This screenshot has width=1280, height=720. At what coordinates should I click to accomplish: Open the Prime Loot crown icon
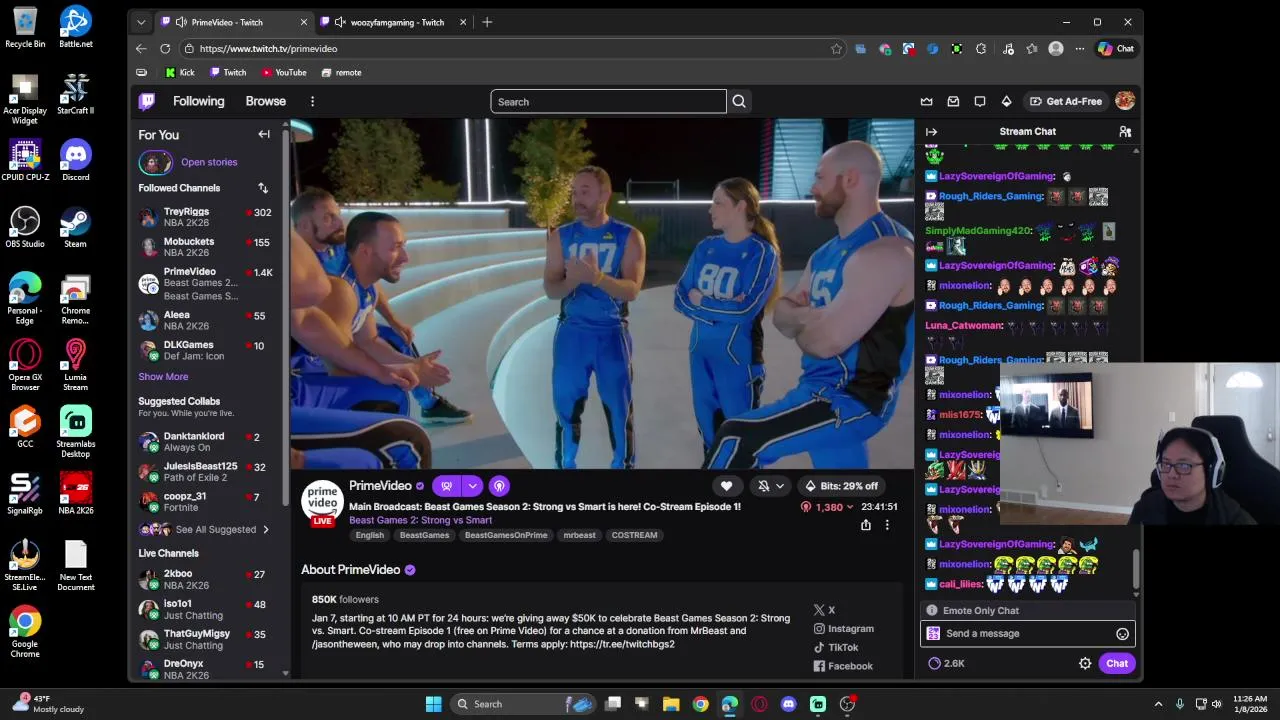926,101
